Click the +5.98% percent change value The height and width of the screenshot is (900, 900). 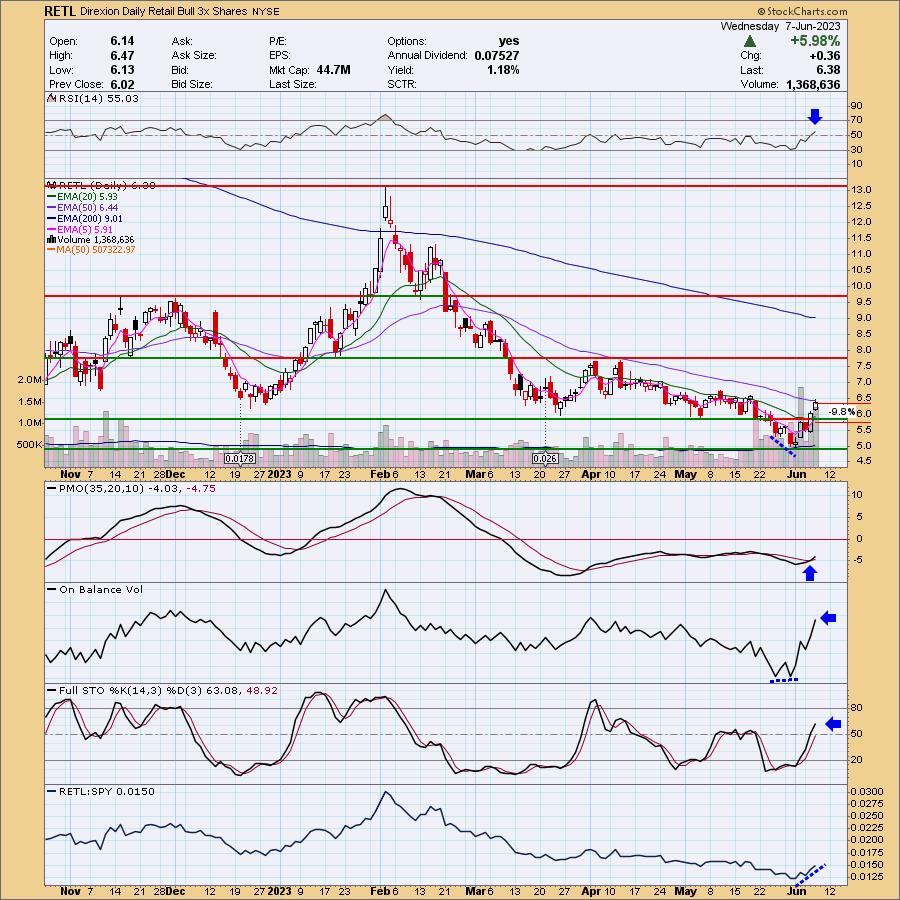click(815, 41)
